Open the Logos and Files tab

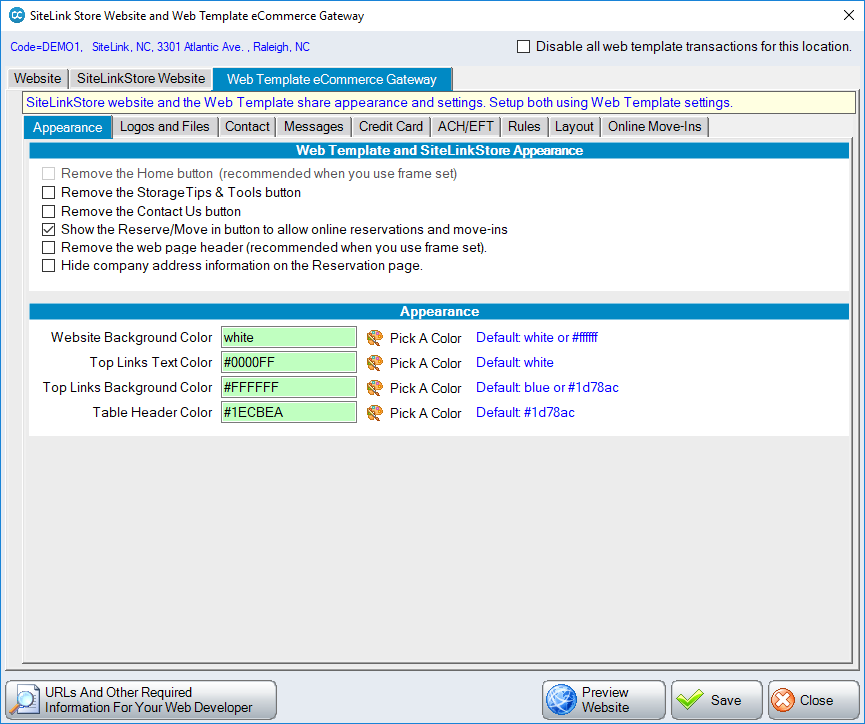pyautogui.click(x=165, y=126)
